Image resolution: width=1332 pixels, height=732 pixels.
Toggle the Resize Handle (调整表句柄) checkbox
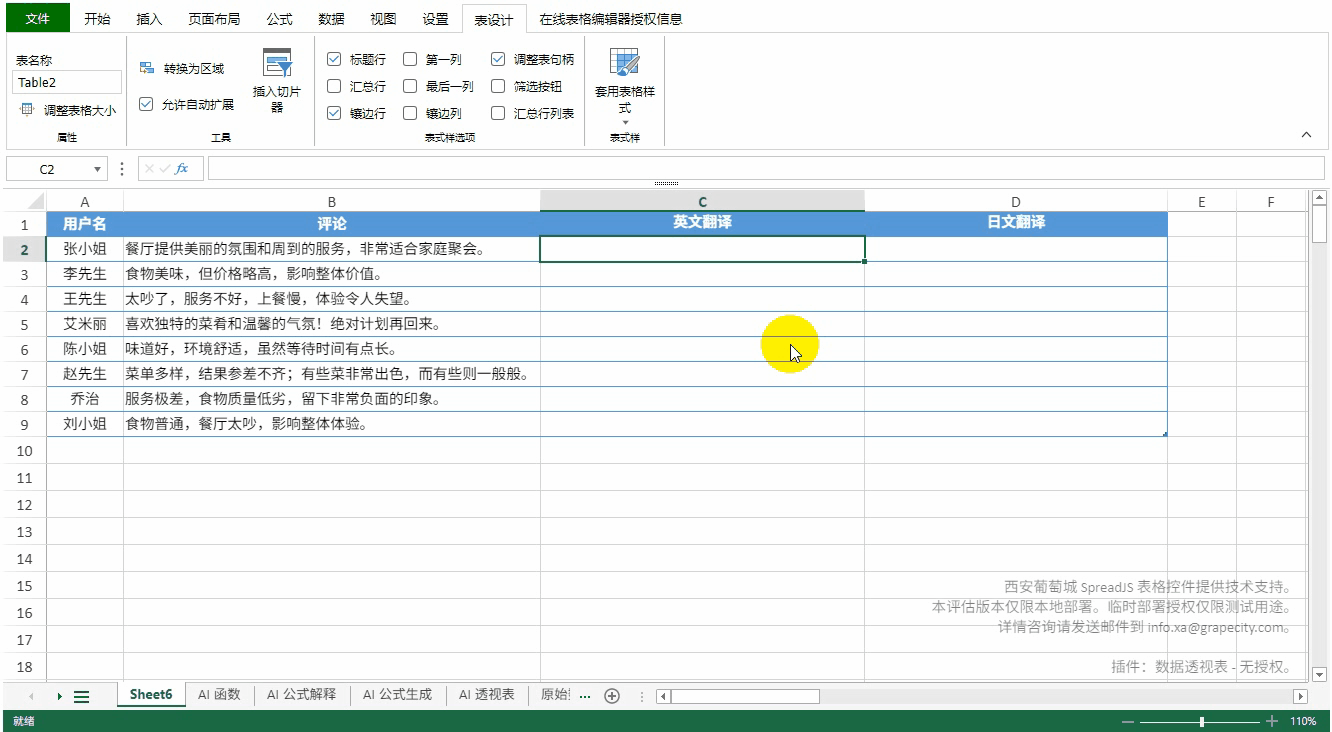498,60
